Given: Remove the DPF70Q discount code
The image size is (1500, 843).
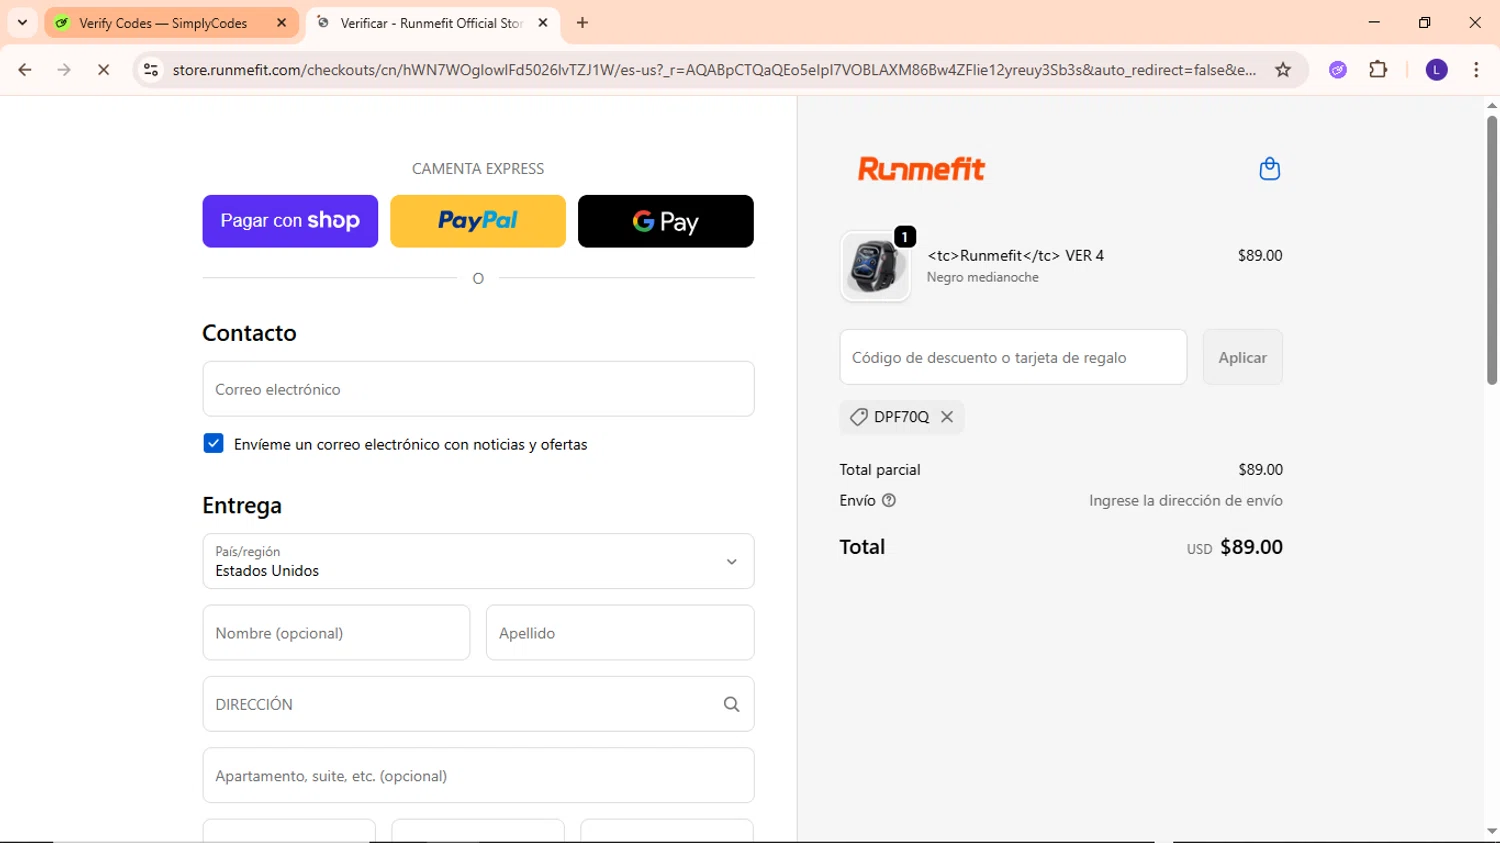Looking at the screenshot, I should pyautogui.click(x=947, y=417).
